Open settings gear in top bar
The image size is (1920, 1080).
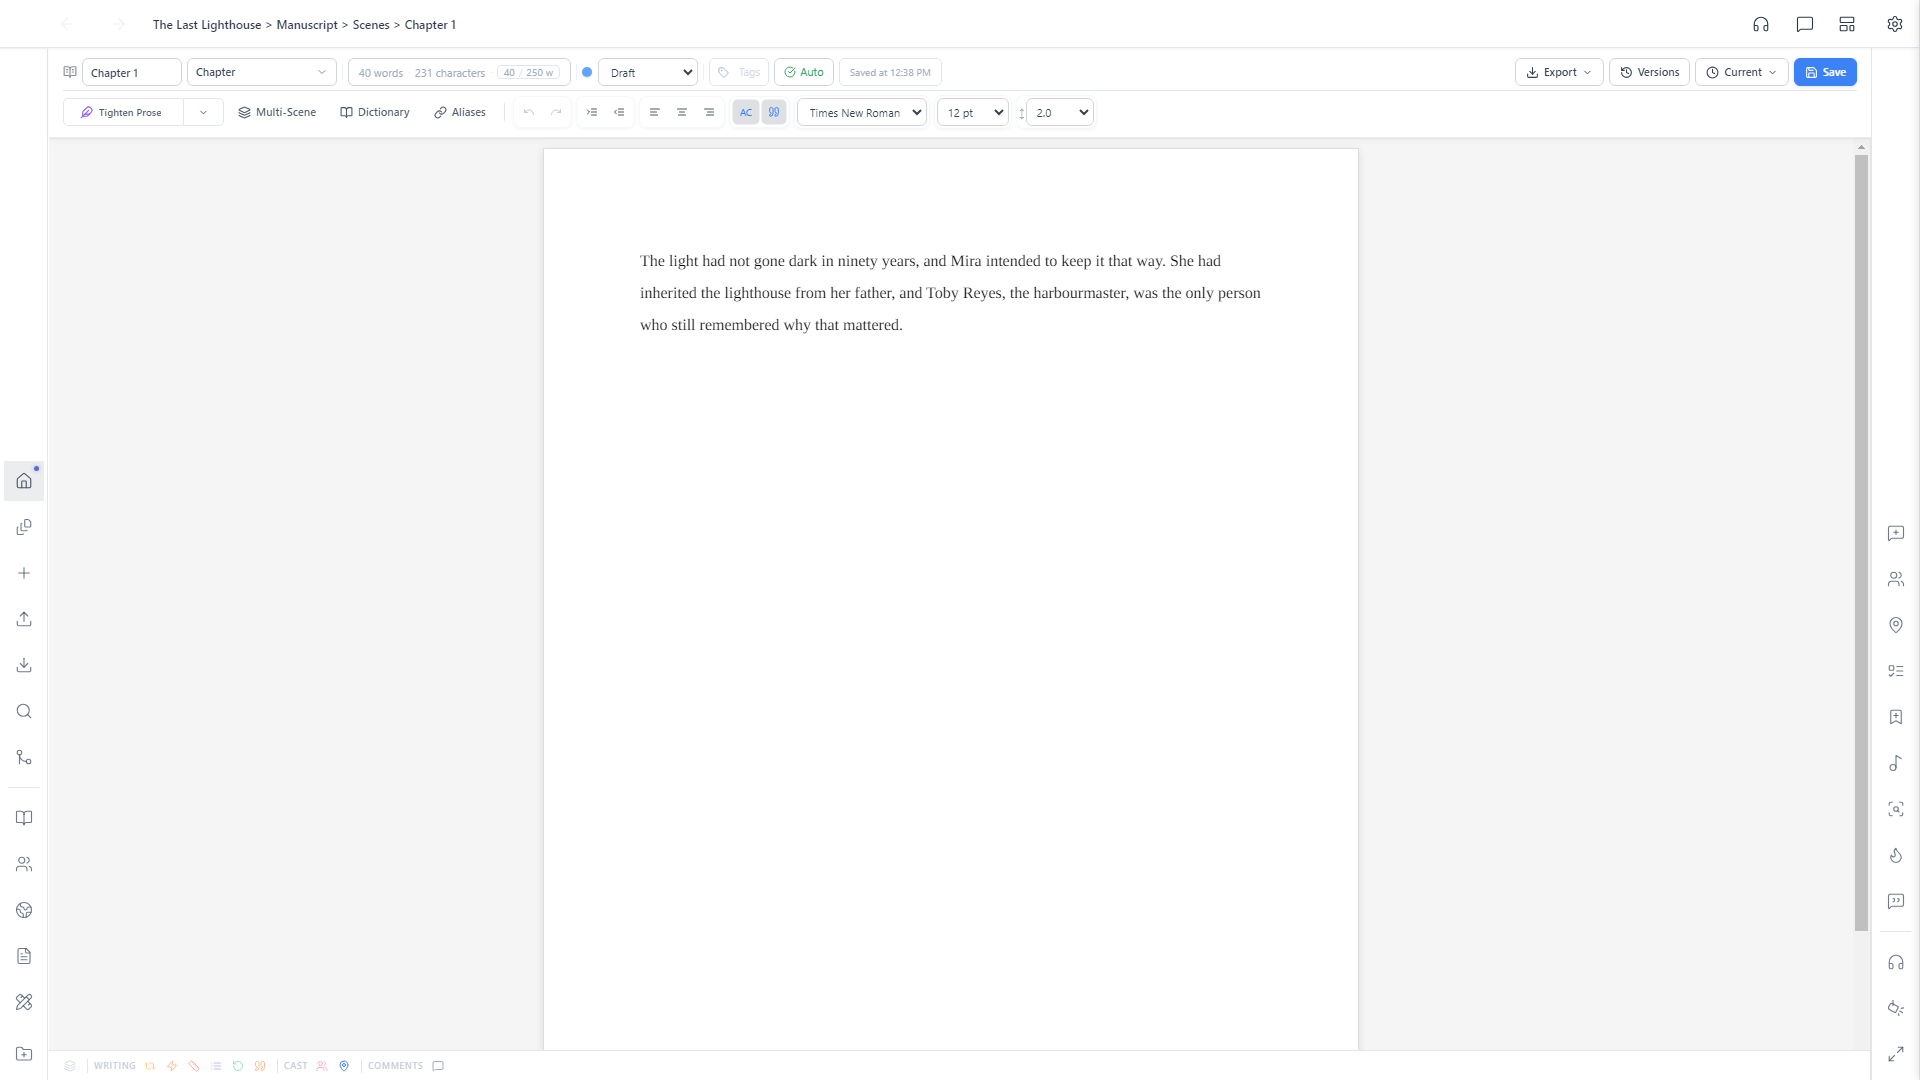pos(1895,24)
